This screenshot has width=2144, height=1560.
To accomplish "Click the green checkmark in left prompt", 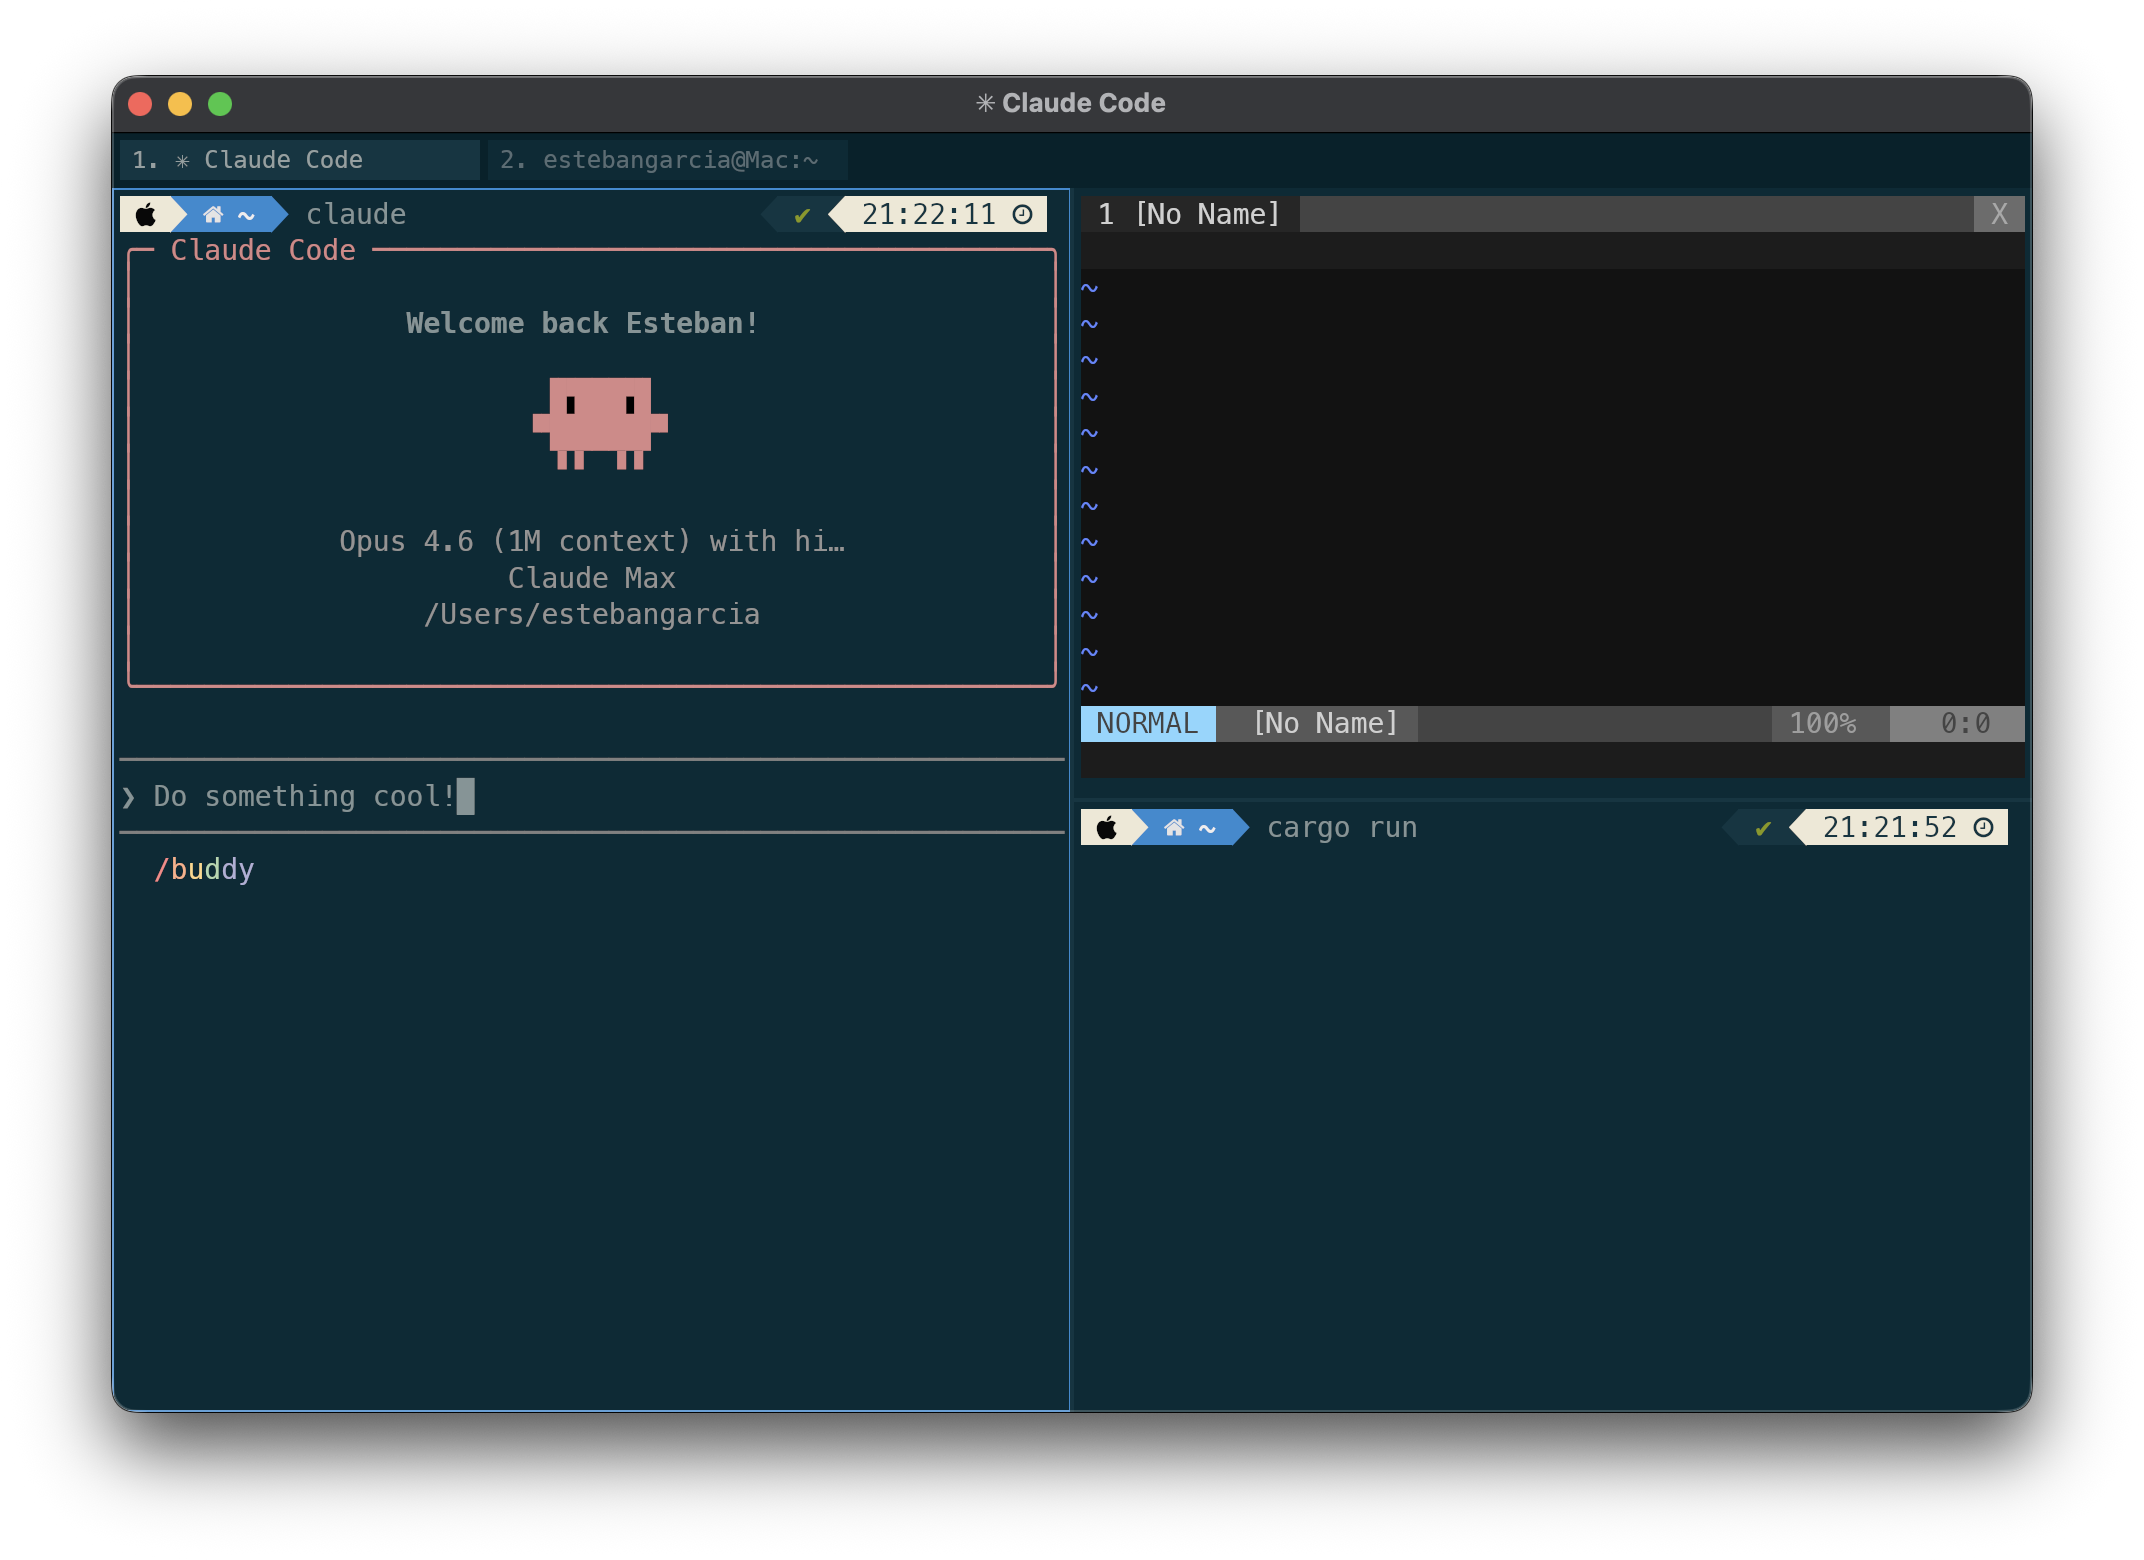I will pos(801,215).
